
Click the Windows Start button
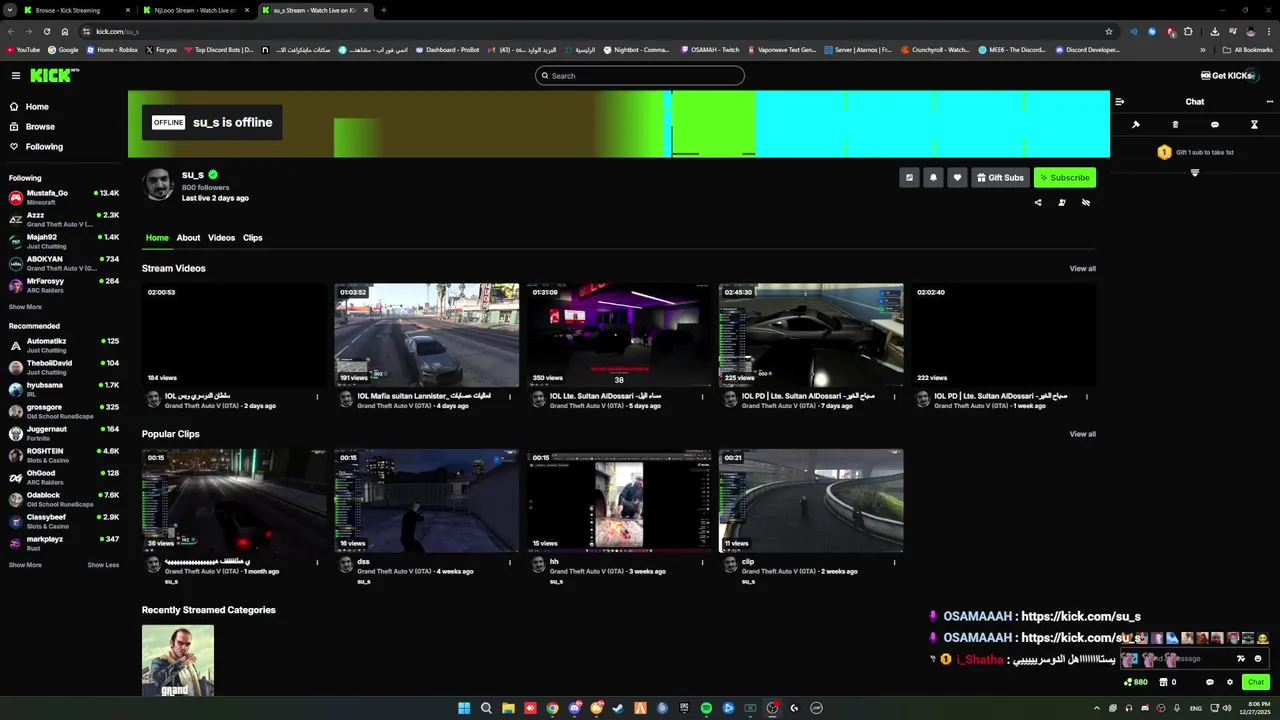[464, 708]
